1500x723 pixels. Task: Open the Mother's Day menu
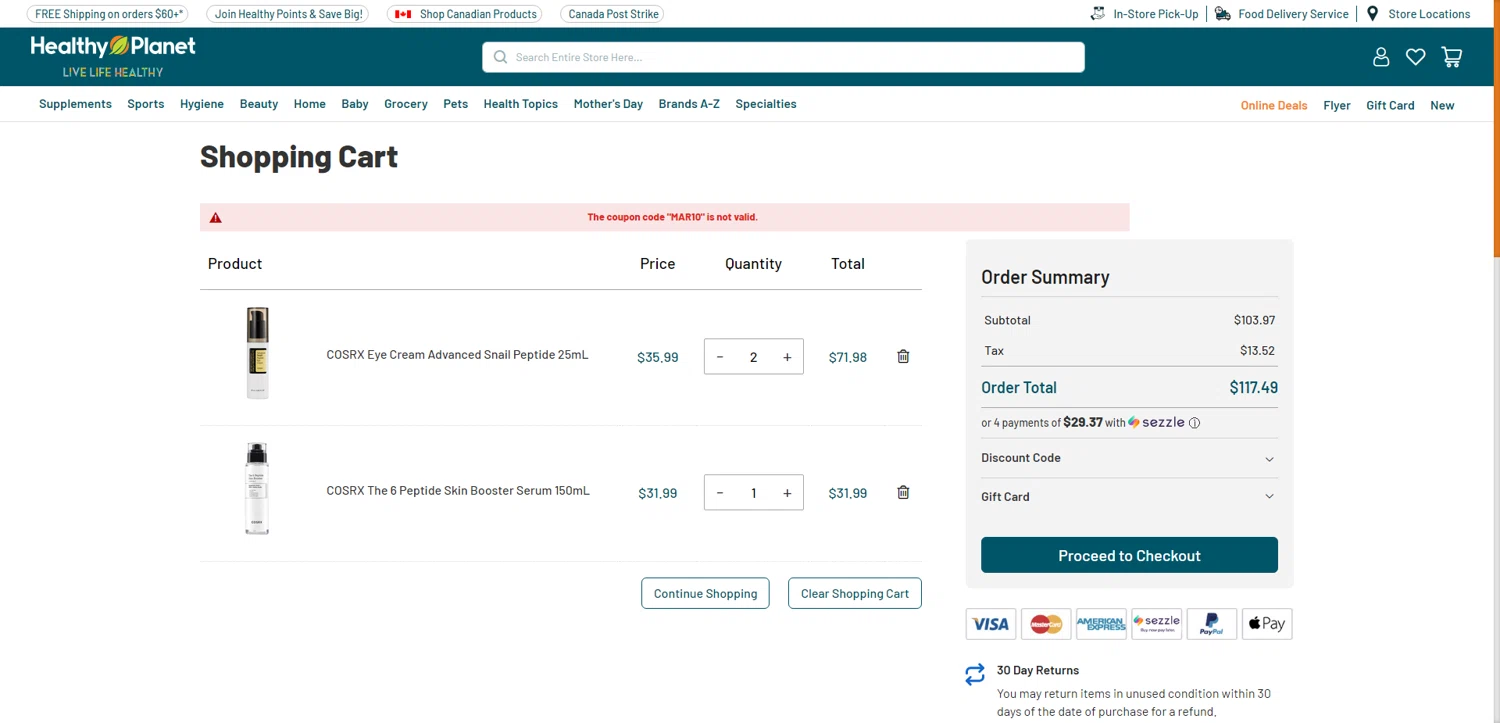(608, 104)
